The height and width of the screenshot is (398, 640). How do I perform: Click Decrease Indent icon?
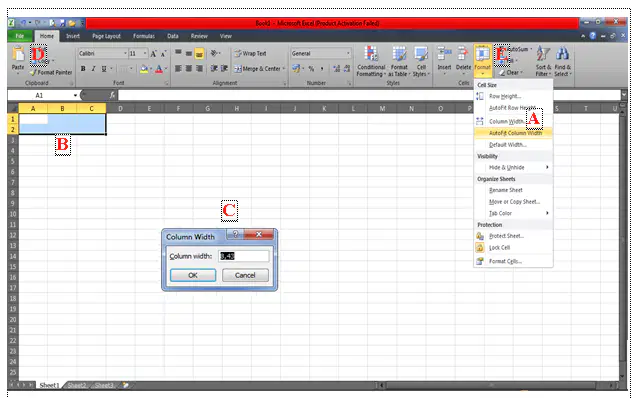click(x=214, y=69)
